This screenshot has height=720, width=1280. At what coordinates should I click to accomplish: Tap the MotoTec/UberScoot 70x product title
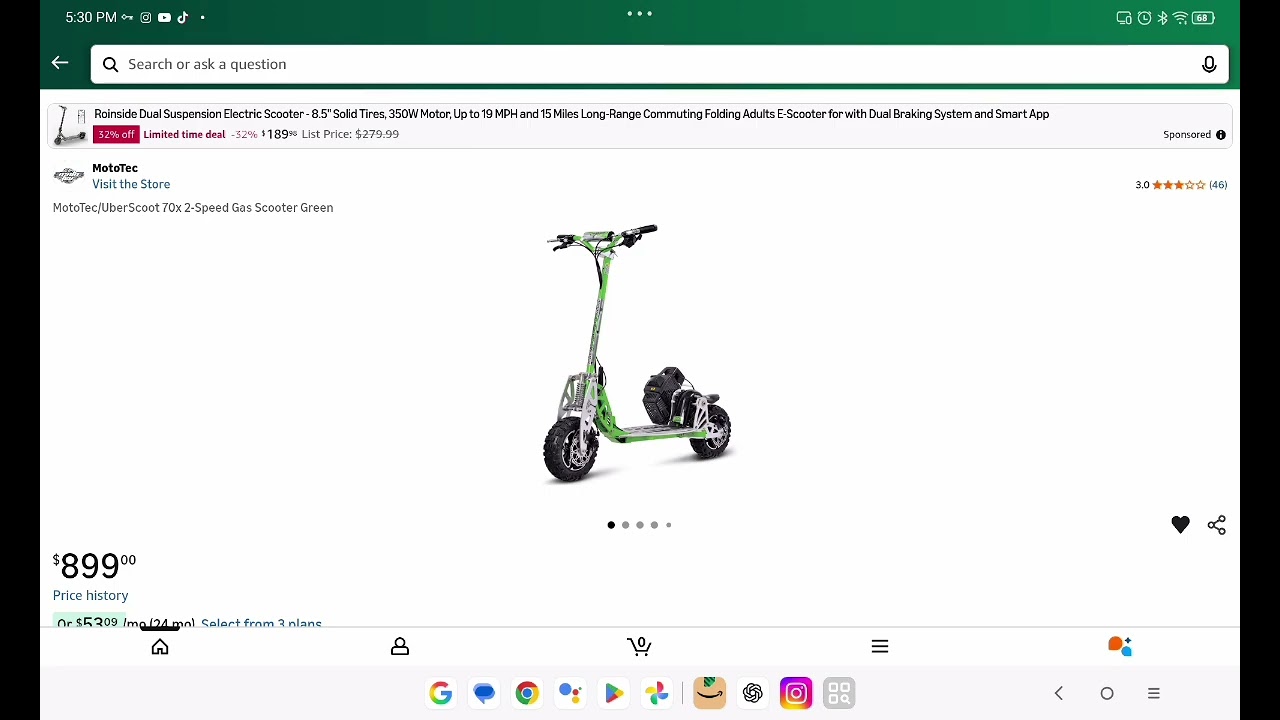(x=193, y=208)
